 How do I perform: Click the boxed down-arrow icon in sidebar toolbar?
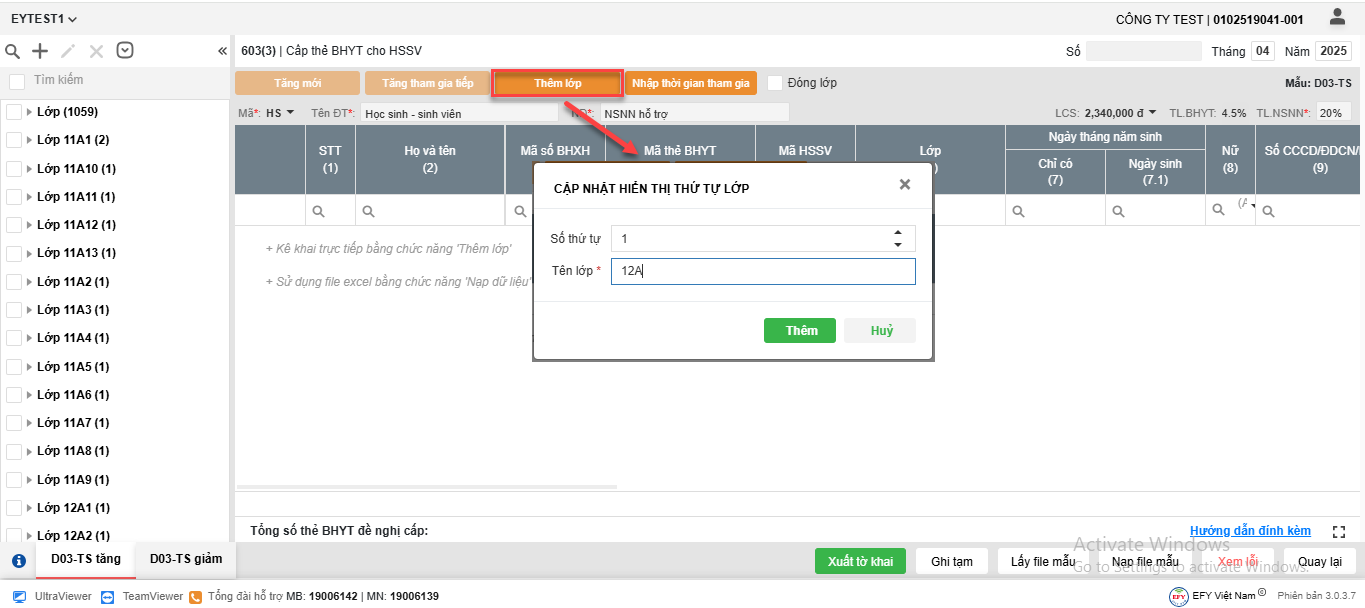[125, 51]
